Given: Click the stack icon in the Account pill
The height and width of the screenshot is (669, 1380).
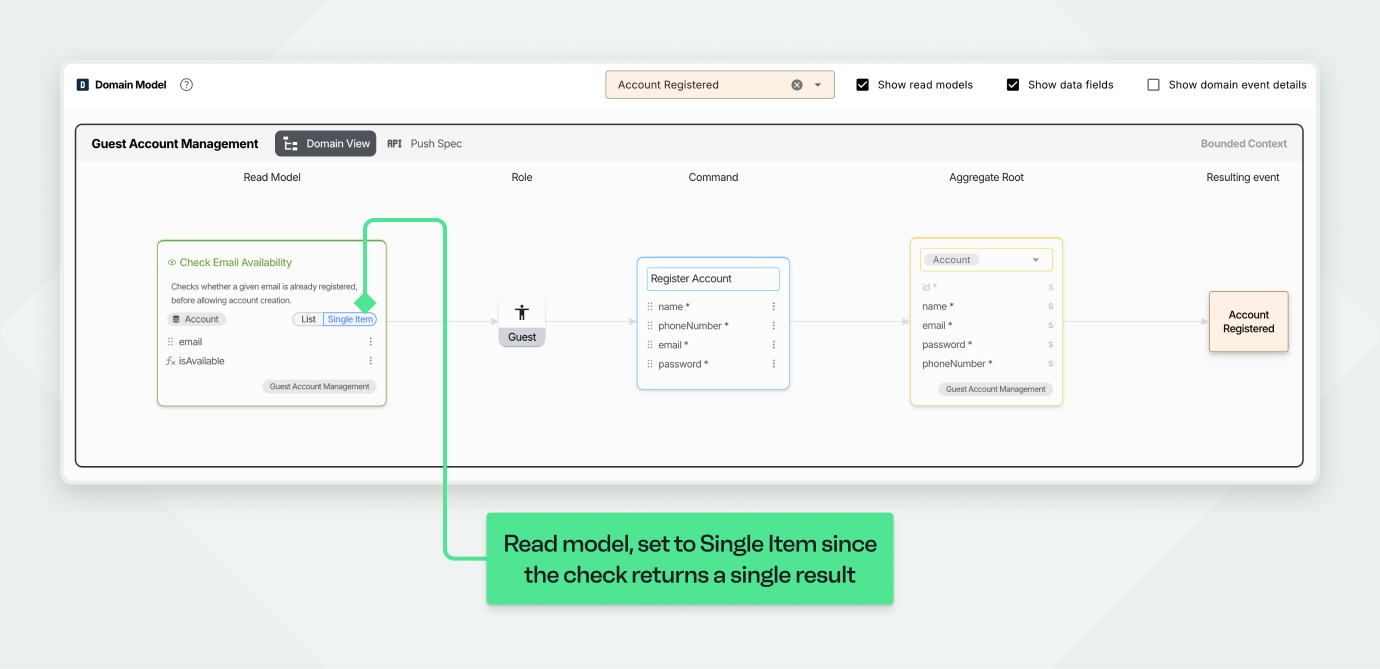Looking at the screenshot, I should [176, 320].
